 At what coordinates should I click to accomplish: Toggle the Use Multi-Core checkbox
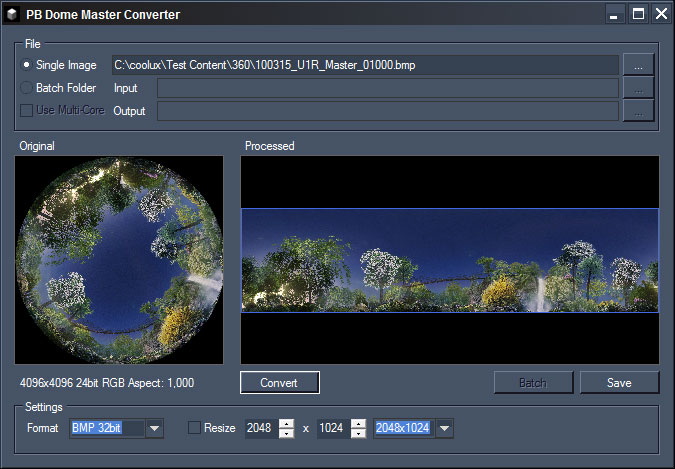(x=26, y=111)
